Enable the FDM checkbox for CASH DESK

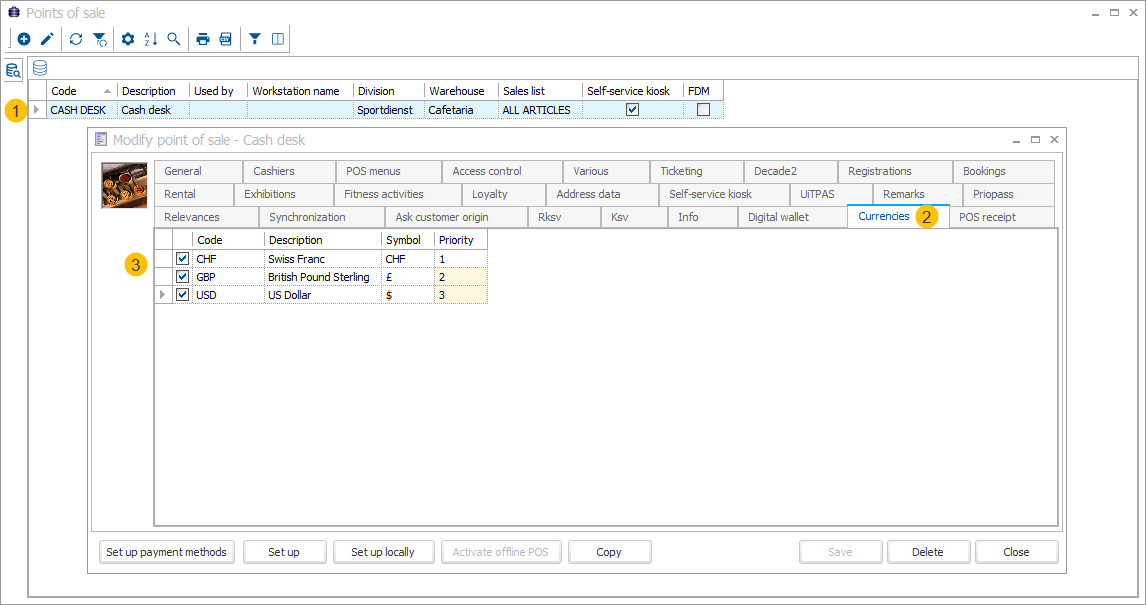(703, 110)
